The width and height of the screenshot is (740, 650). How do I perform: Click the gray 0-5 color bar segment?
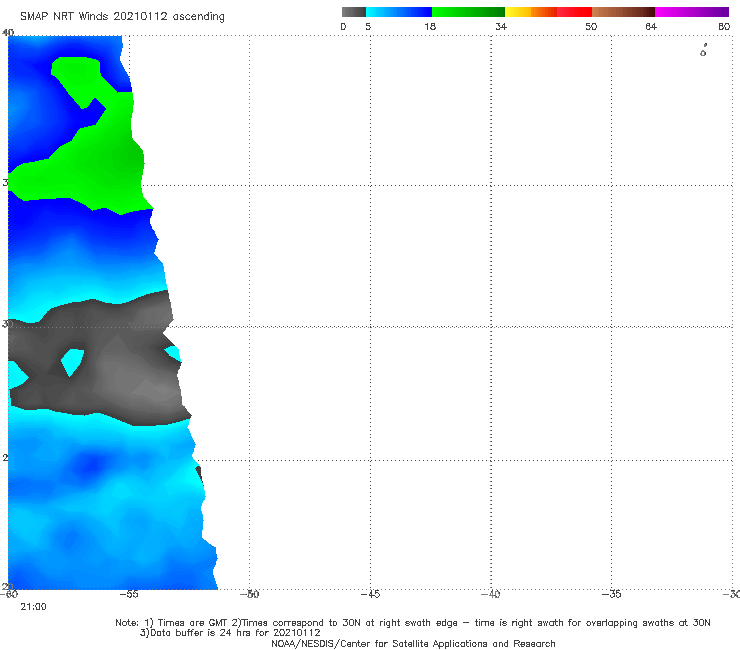point(354,12)
